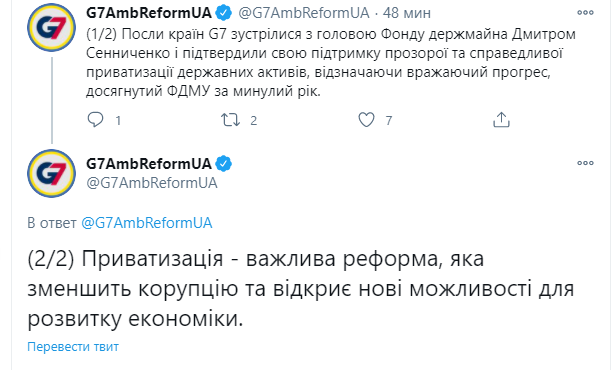Click @G7AmbReformUA handle under second tweet name
Viewport: 611px width, 370px height.
(152, 183)
